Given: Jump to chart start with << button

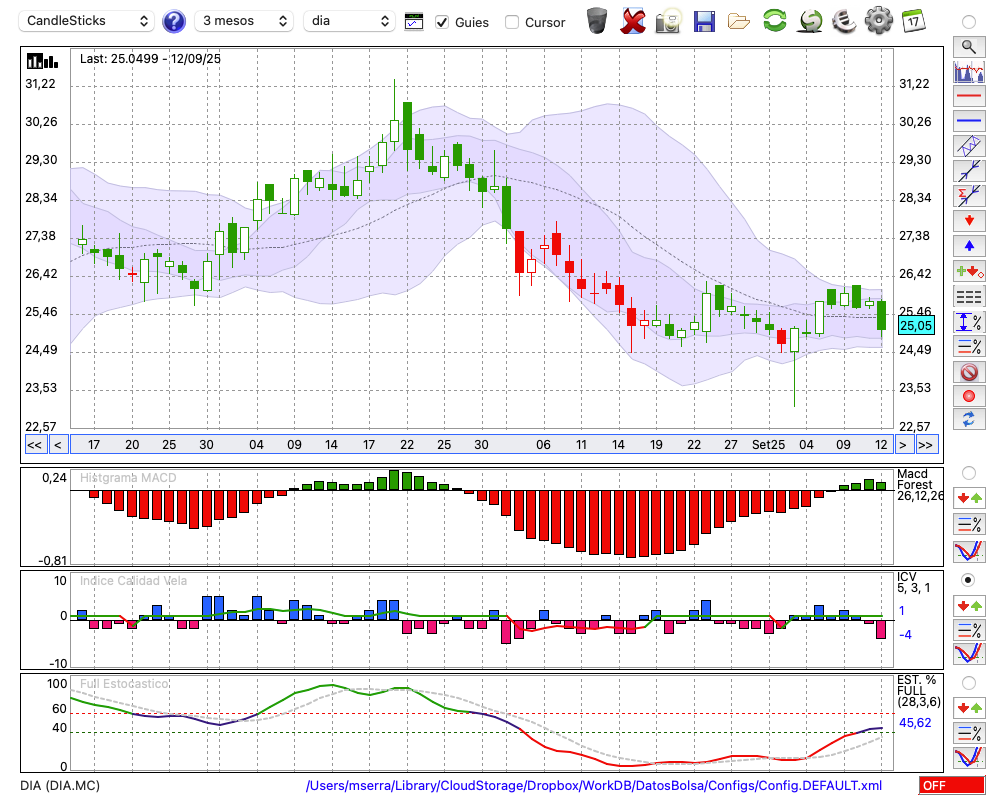Looking at the screenshot, I should pos(35,445).
